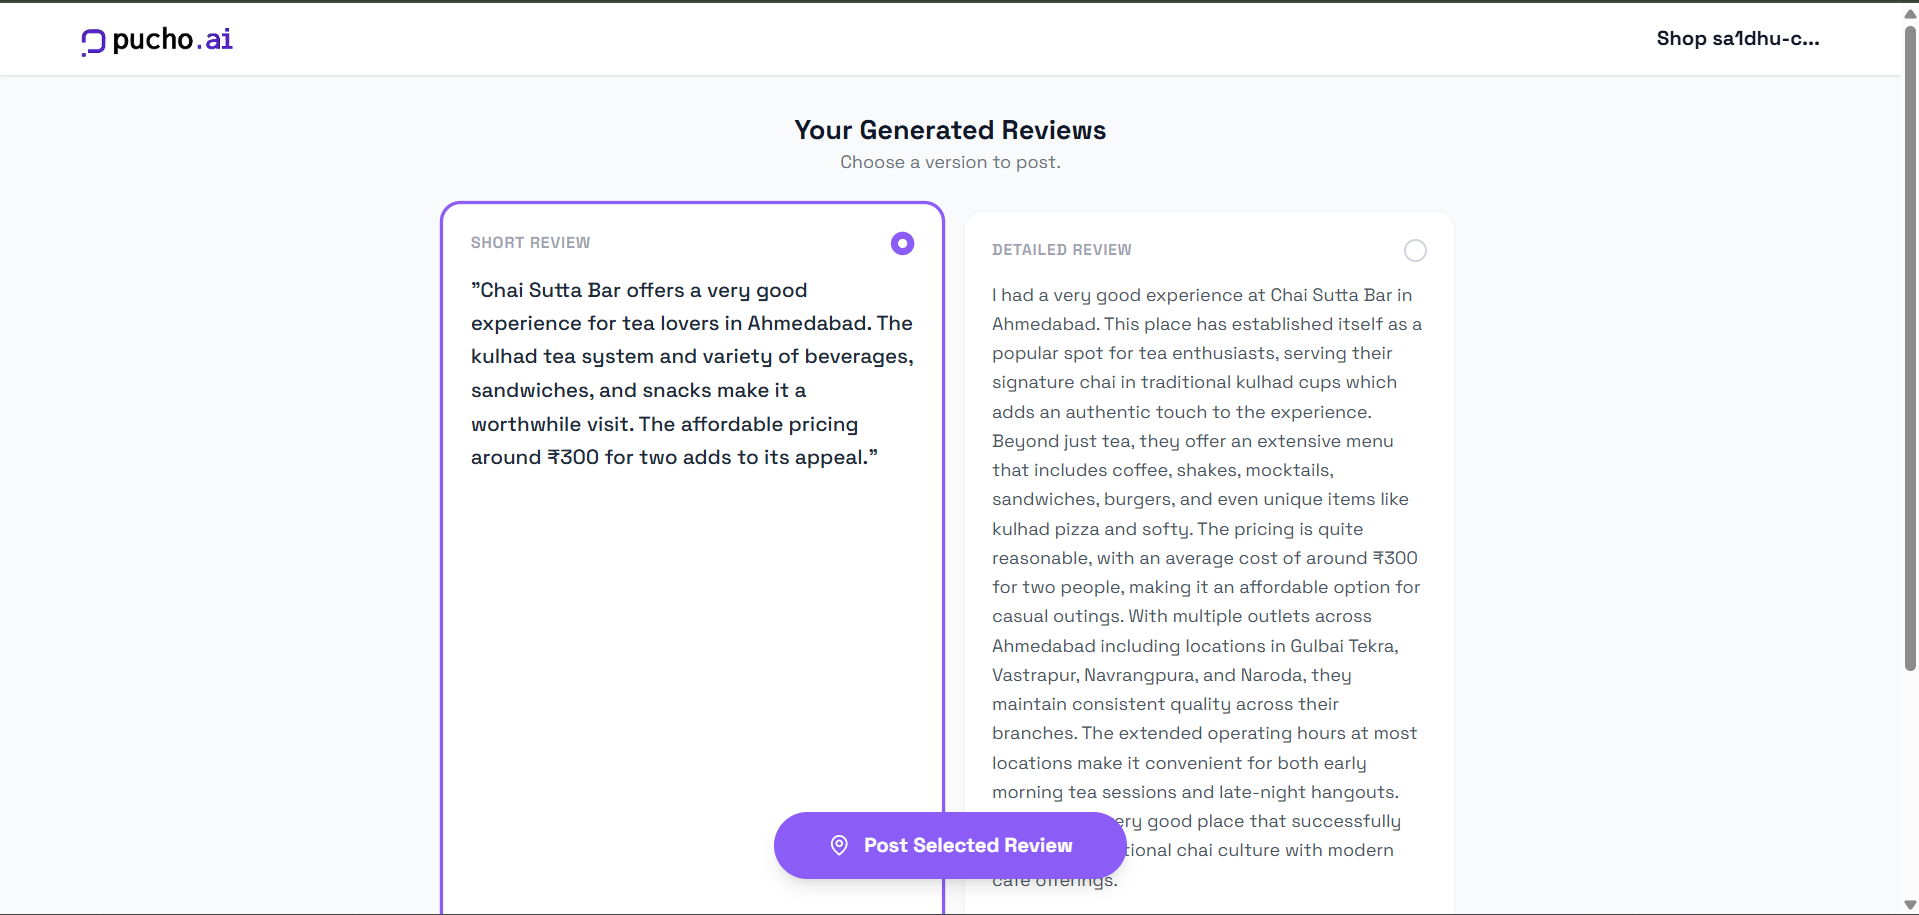Click the scrollbar track below the thumb
The image size is (1919, 915).
(x=1910, y=790)
